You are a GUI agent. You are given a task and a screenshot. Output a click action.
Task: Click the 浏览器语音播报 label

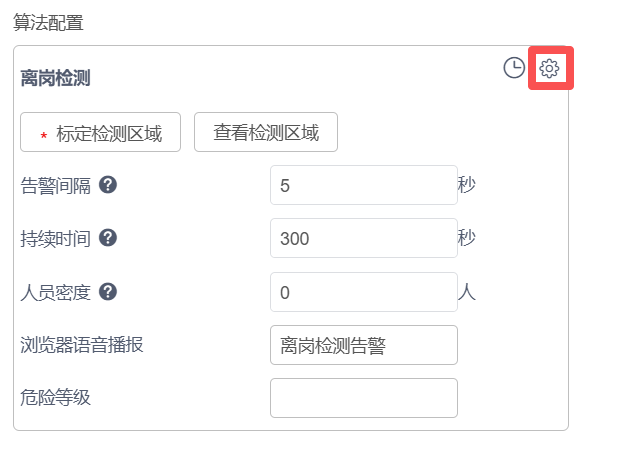click(x=82, y=345)
